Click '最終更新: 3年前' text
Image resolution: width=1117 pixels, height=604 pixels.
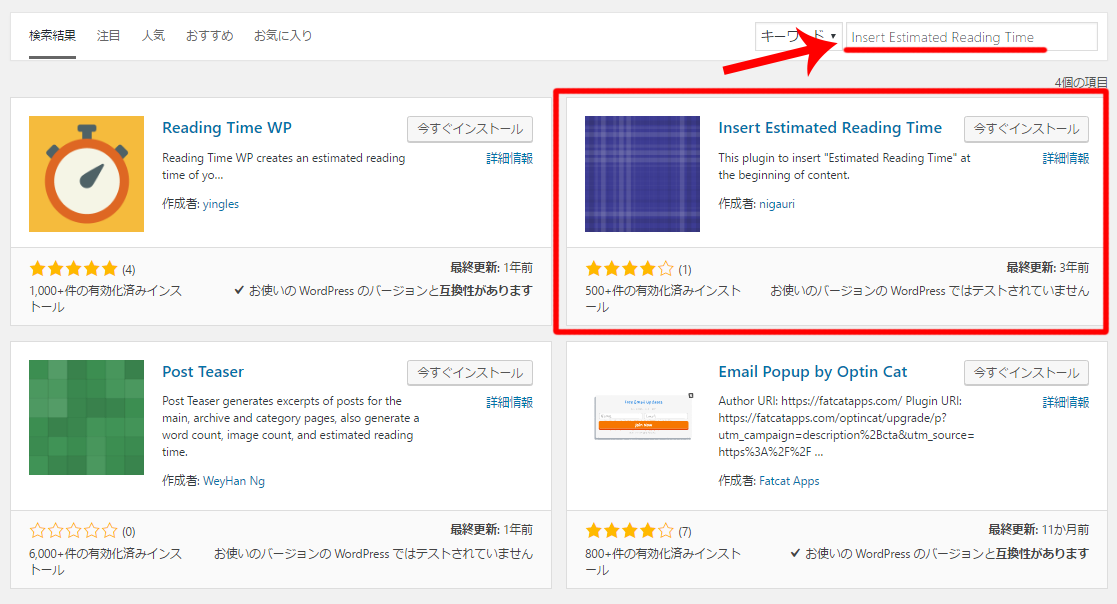point(1047,268)
